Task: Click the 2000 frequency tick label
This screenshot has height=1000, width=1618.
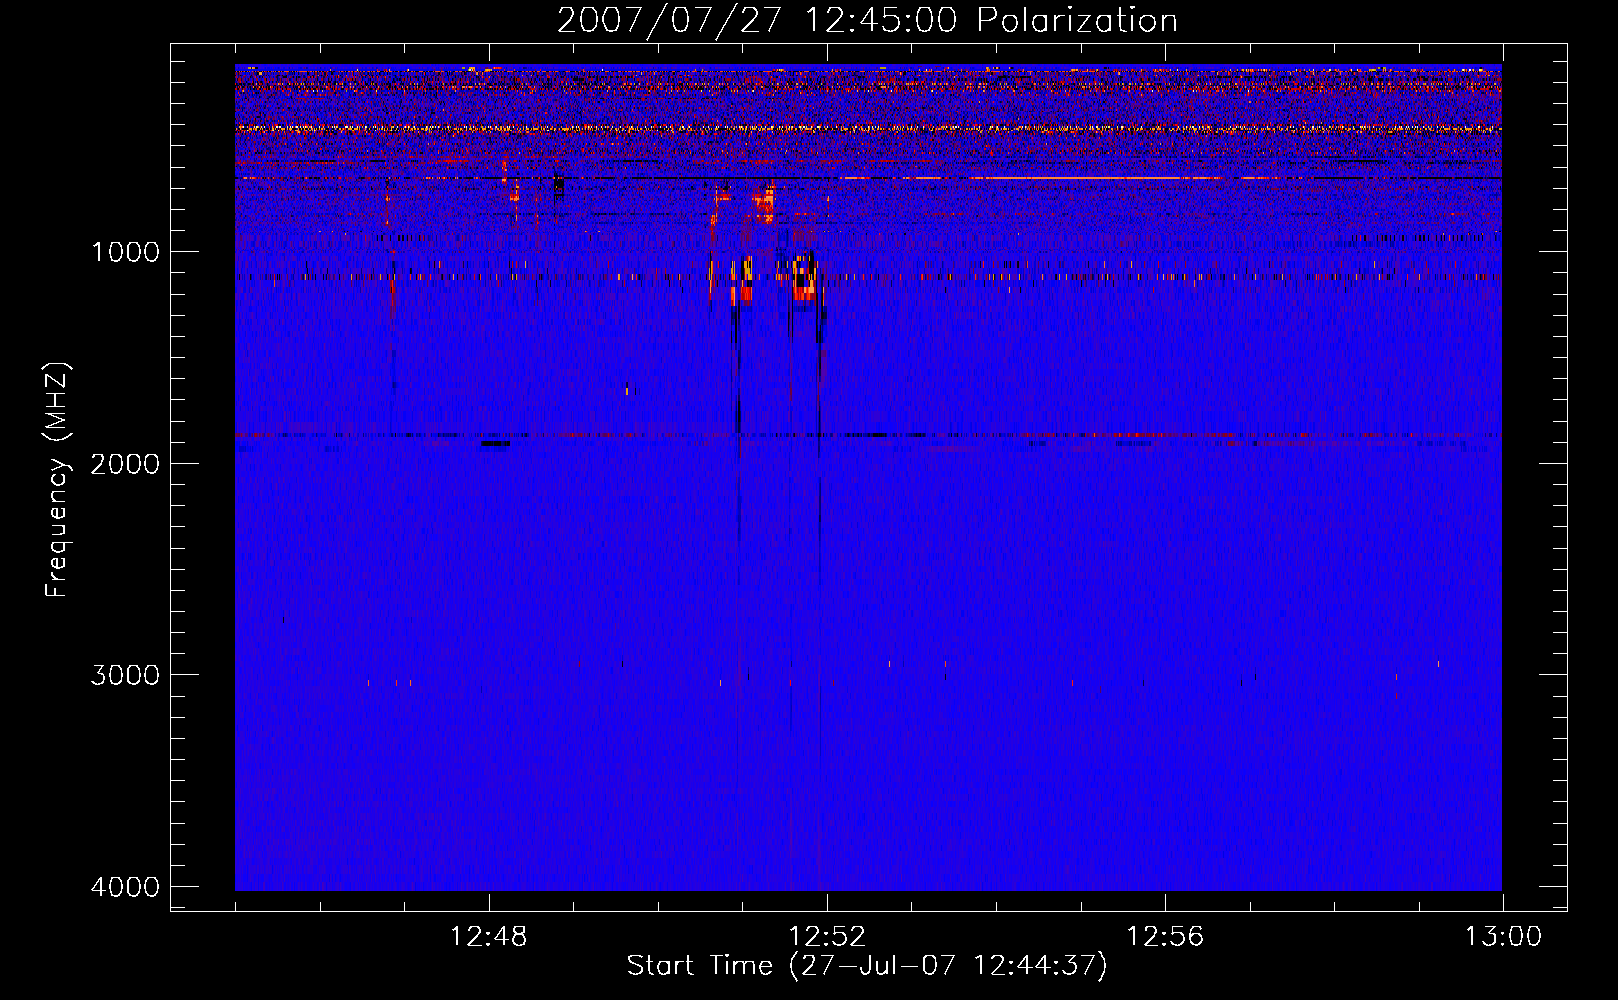Action: pyautogui.click(x=125, y=463)
